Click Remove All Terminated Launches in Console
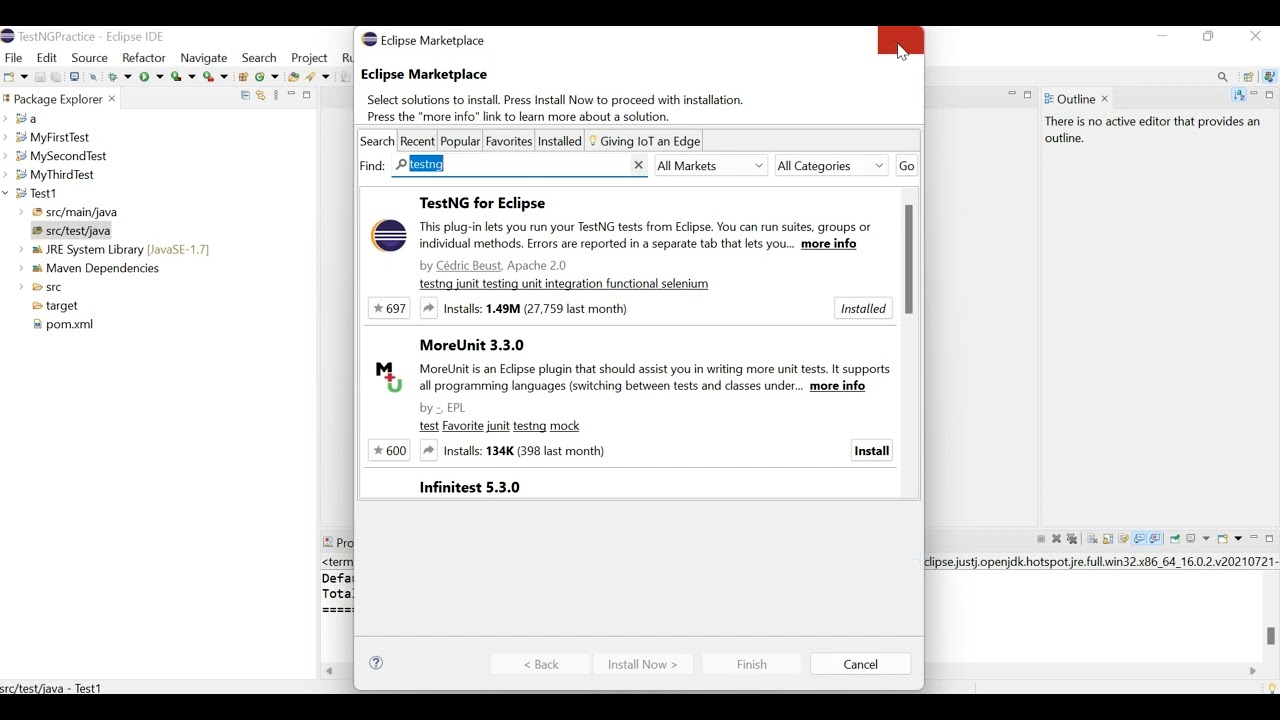Image resolution: width=1280 pixels, height=720 pixels. (1072, 539)
